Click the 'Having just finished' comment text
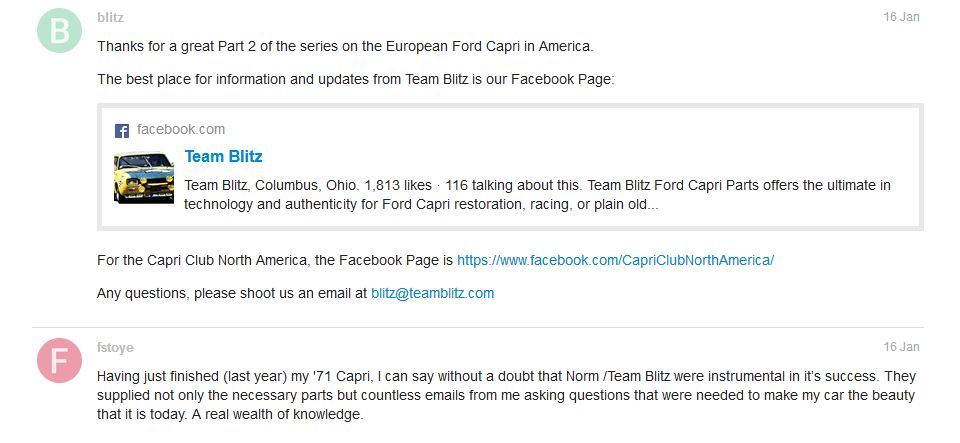 506,395
